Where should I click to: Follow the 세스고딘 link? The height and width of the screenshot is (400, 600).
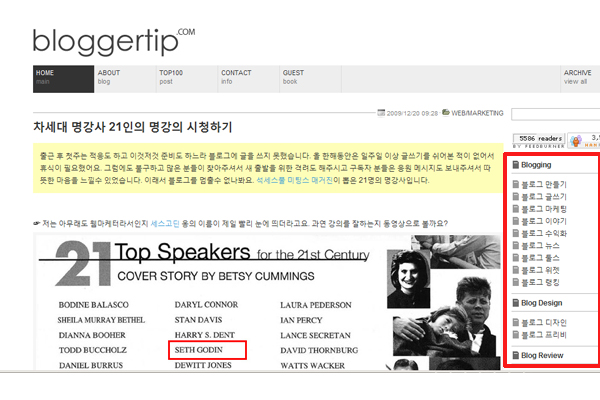[x=165, y=223]
